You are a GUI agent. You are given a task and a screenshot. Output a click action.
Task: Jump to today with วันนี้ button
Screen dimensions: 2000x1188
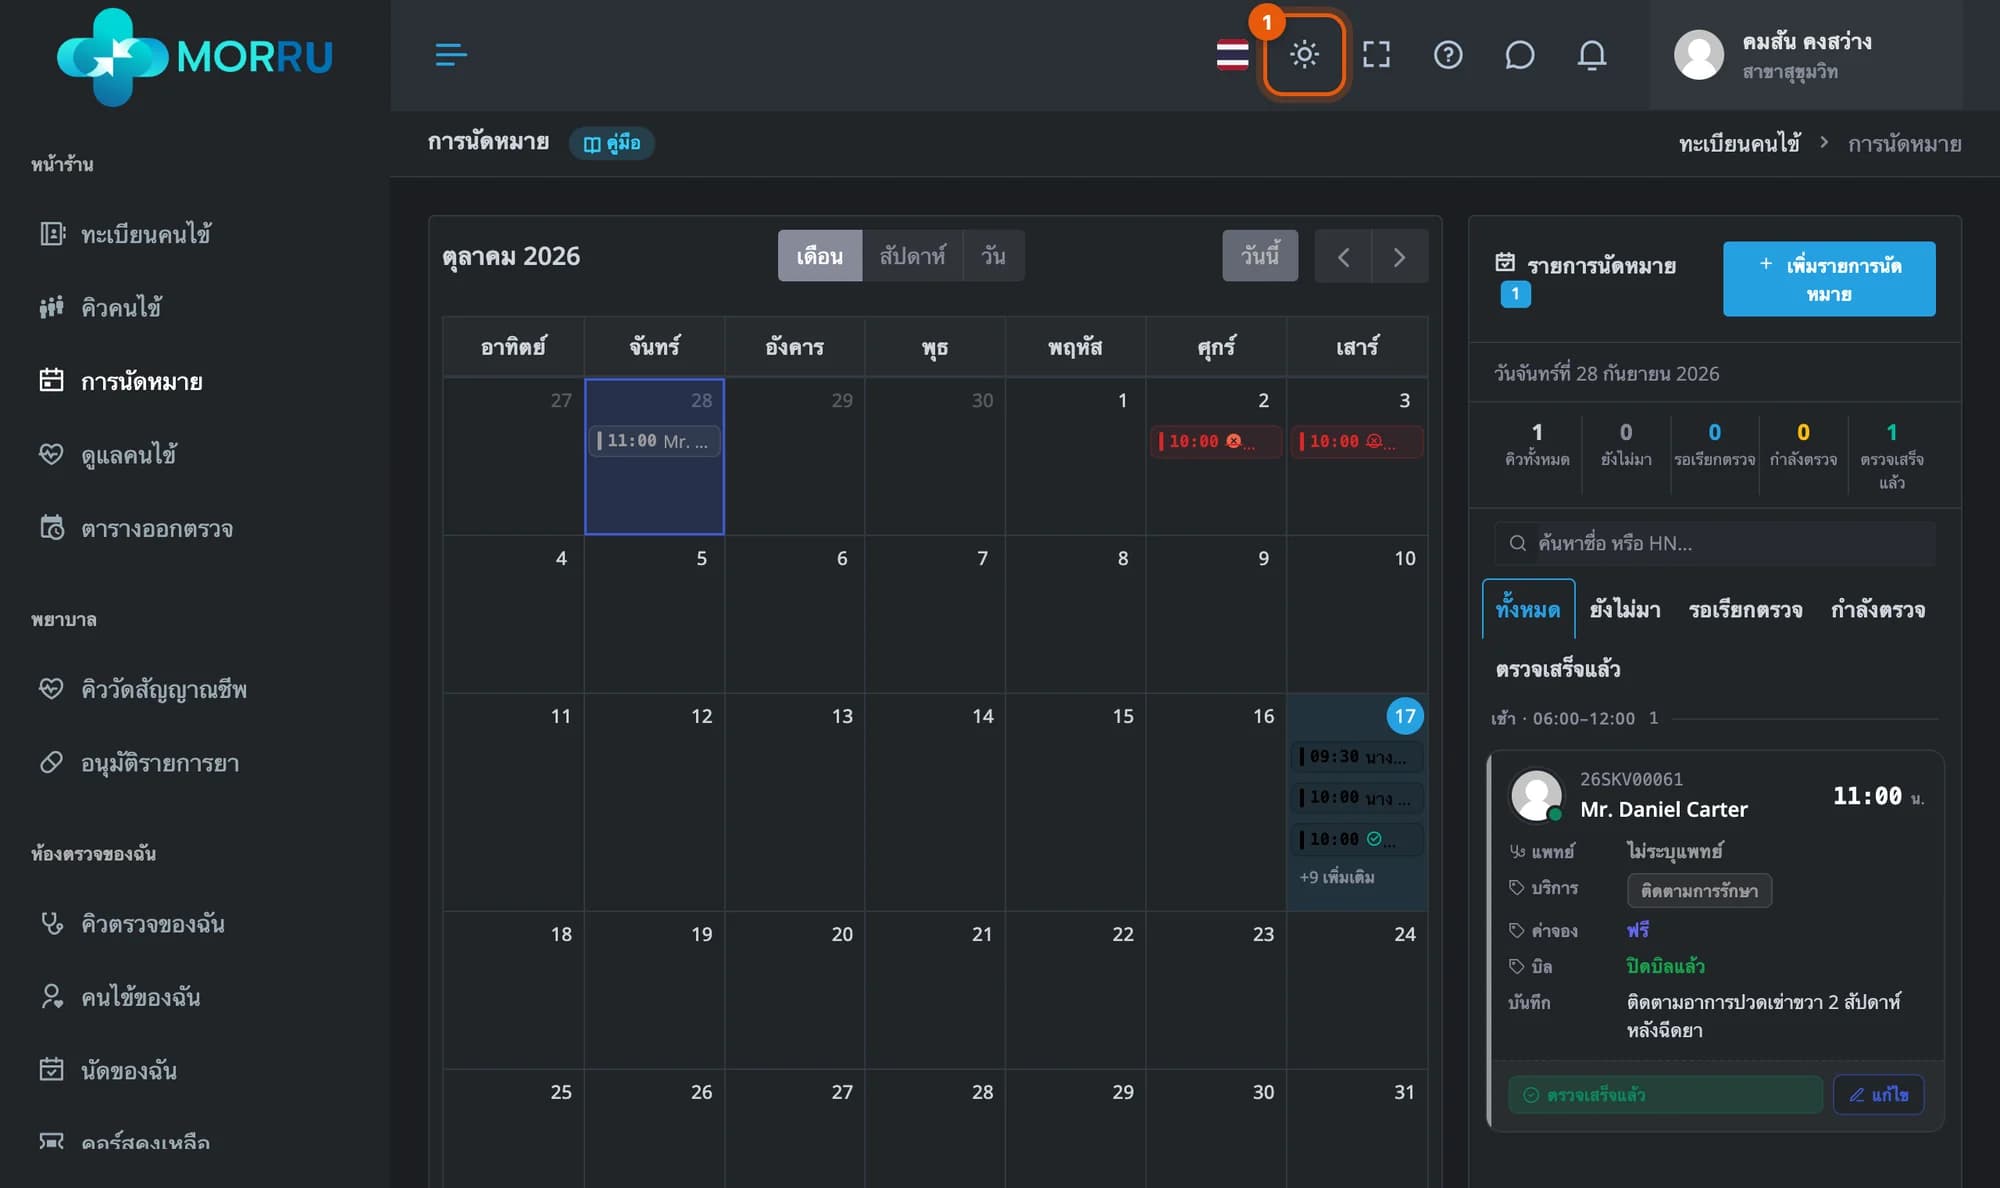[x=1260, y=256]
